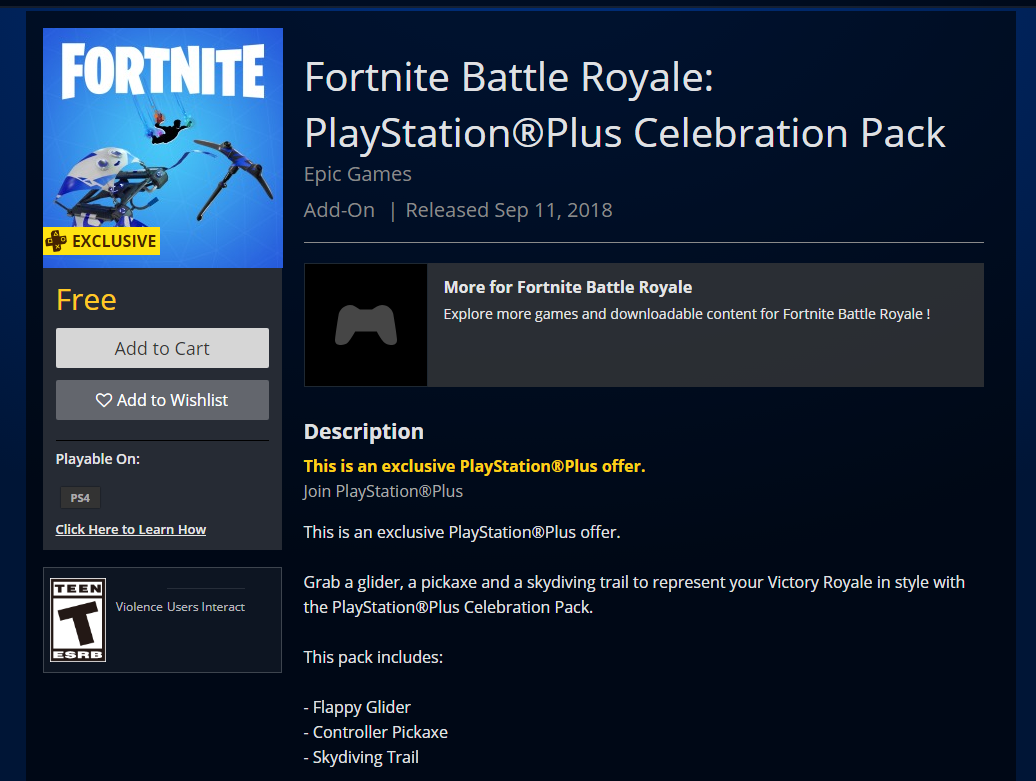Click the Epic Games publisher link

357,174
